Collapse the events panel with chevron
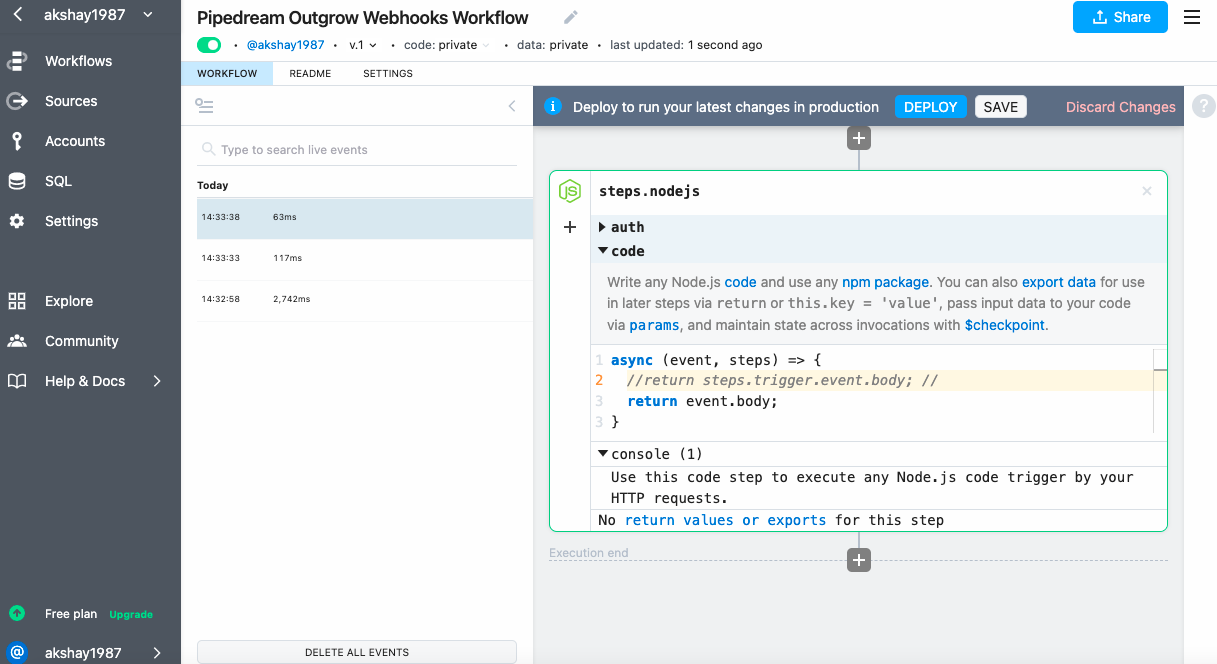Image resolution: width=1217 pixels, height=664 pixels. pos(512,106)
